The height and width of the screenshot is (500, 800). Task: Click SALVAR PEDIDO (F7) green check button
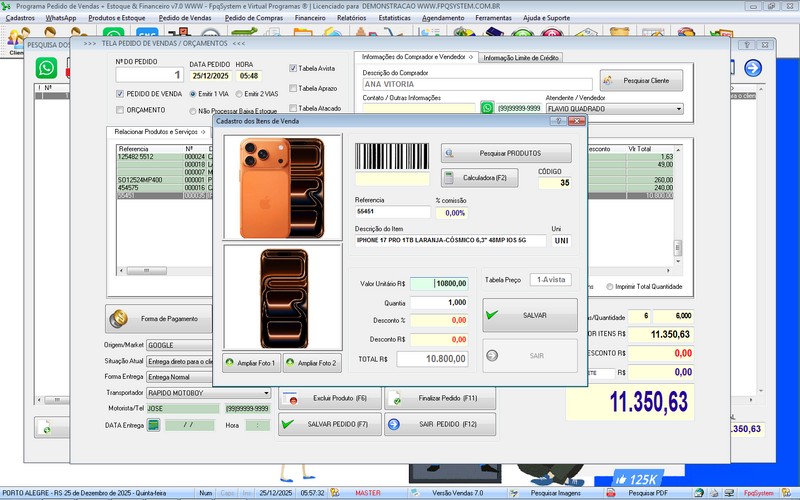coord(330,424)
